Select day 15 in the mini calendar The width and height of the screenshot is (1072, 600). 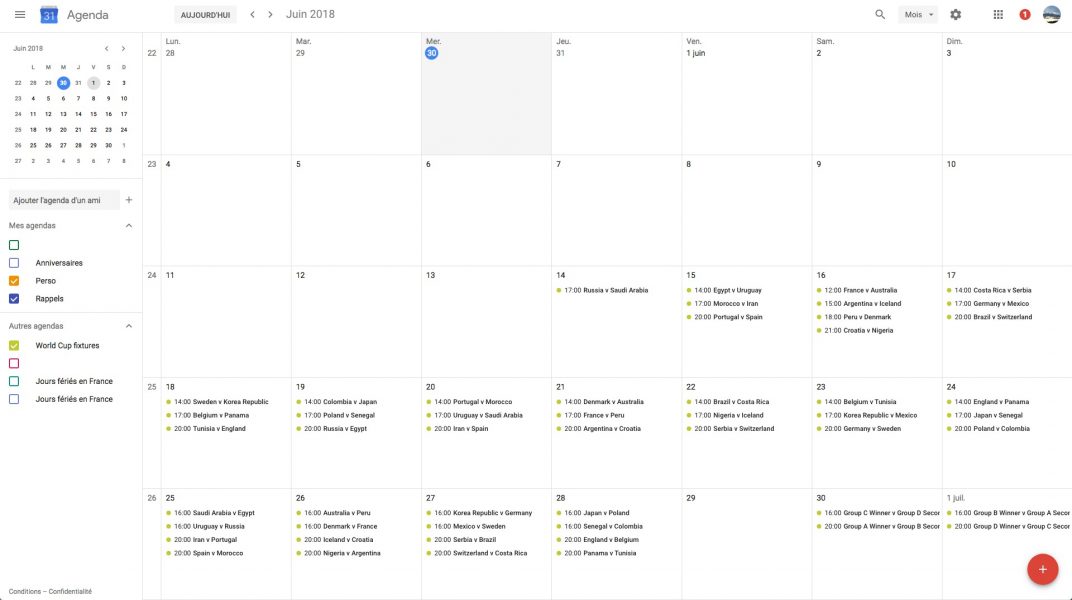click(x=94, y=114)
